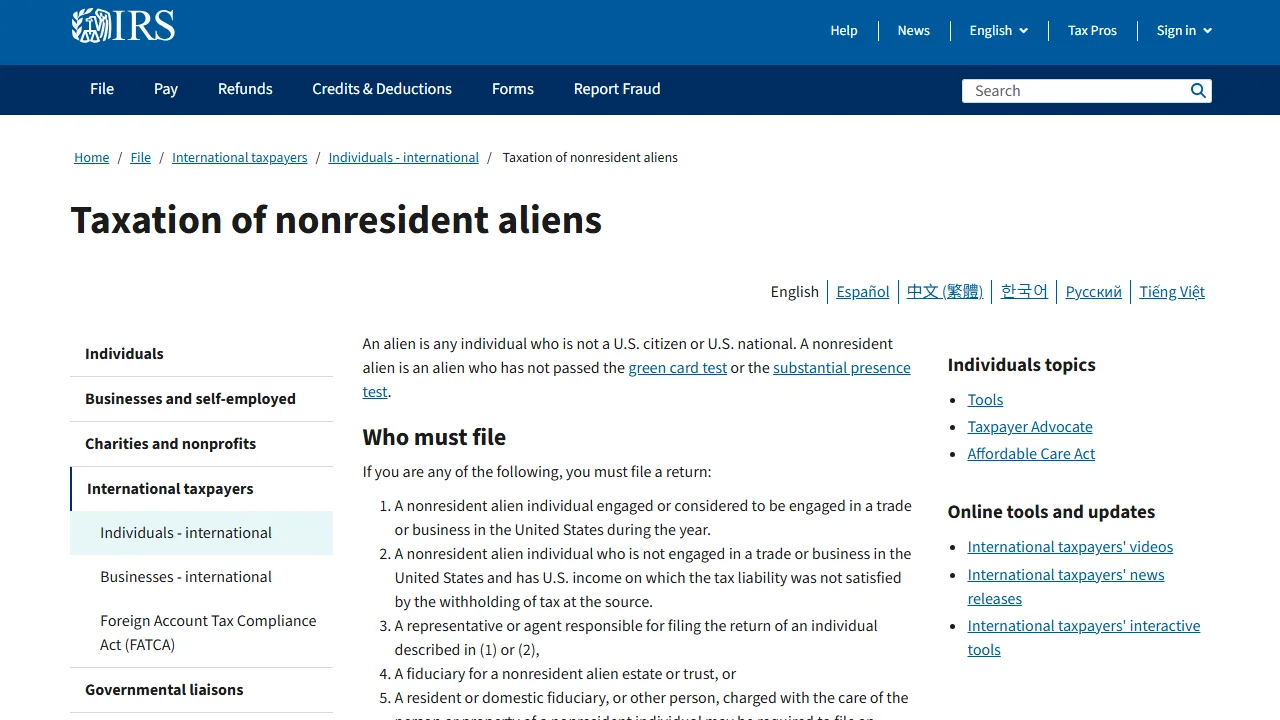Follow the substantial presence test link
The width and height of the screenshot is (1280, 720).
pyautogui.click(x=842, y=368)
